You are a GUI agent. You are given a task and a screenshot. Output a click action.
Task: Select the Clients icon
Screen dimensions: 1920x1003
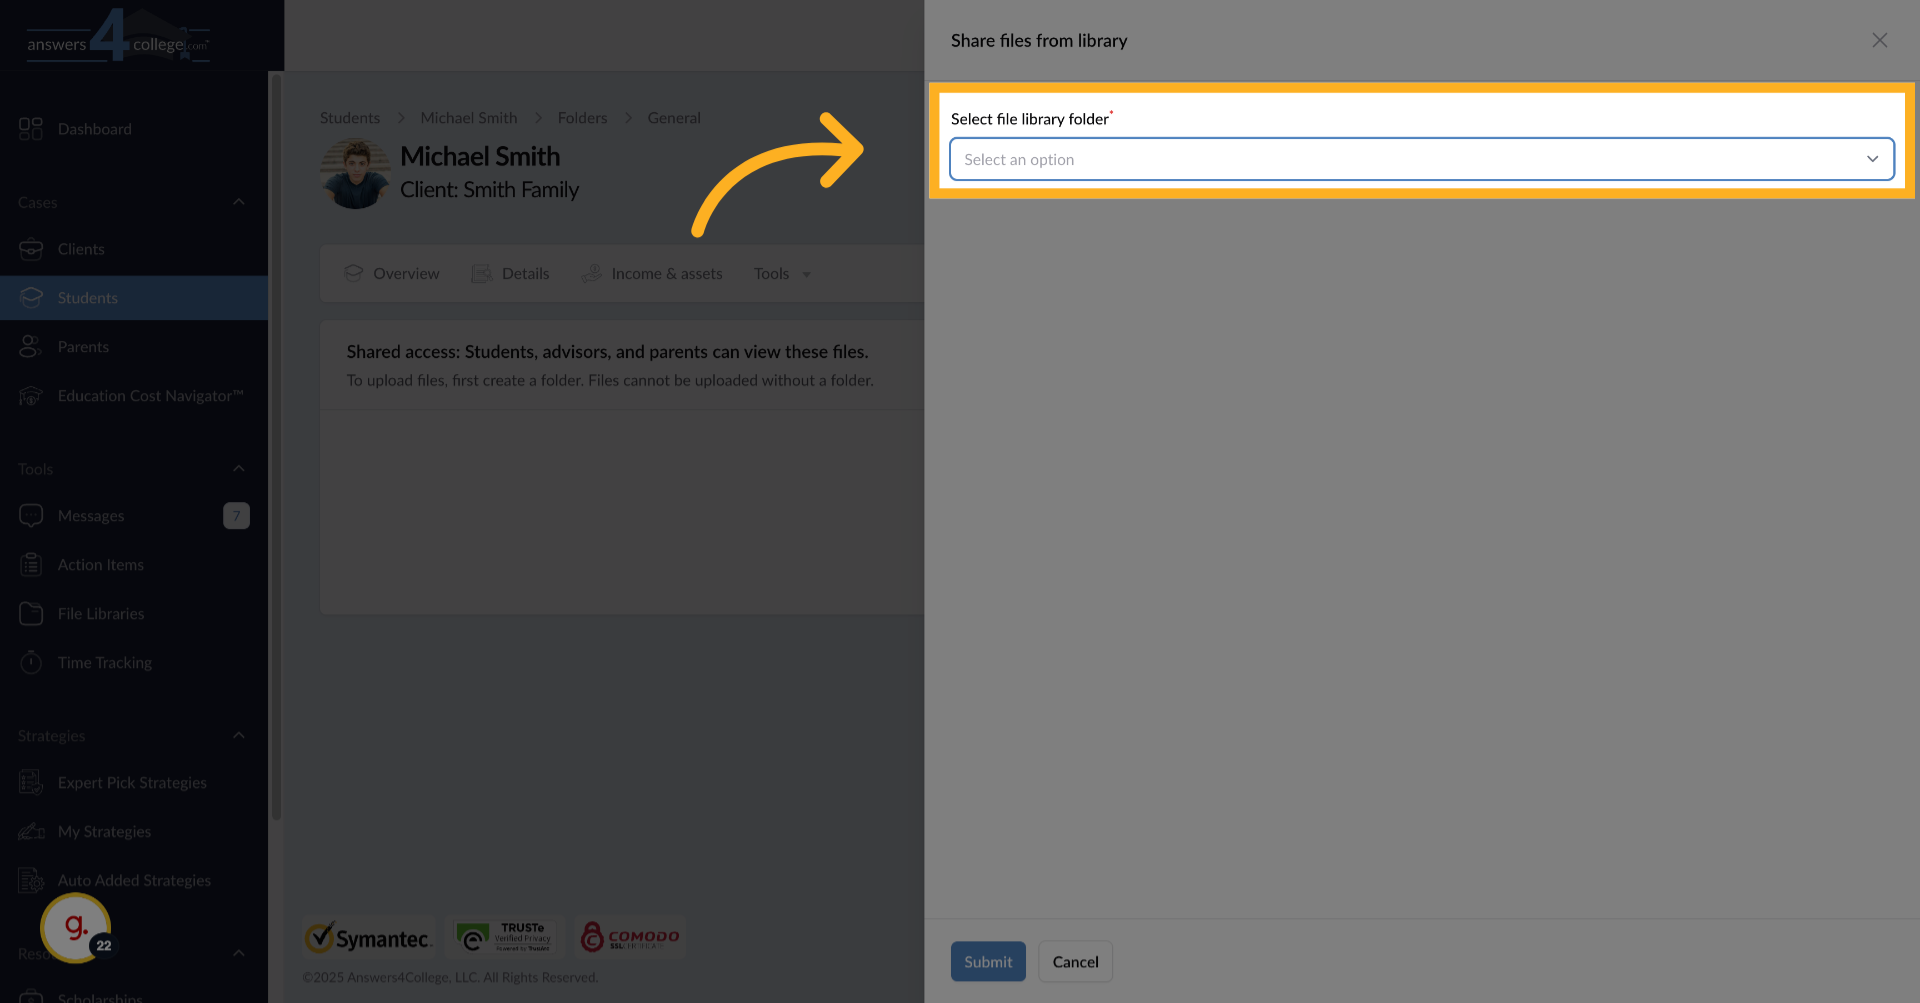31,249
